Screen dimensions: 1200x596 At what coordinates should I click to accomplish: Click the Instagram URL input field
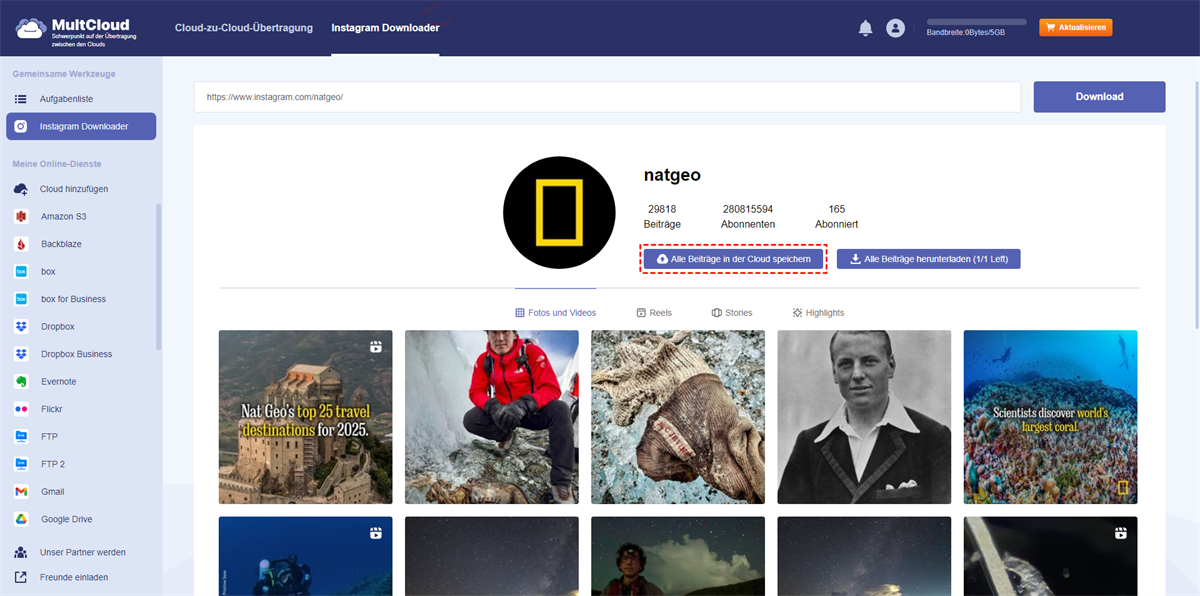click(x=607, y=97)
